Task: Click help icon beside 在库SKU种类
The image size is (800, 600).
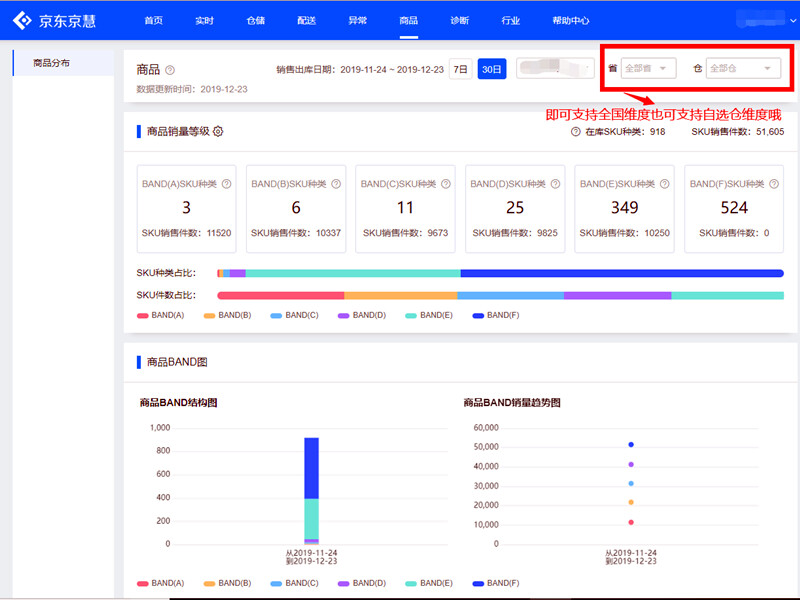Action: [x=576, y=132]
